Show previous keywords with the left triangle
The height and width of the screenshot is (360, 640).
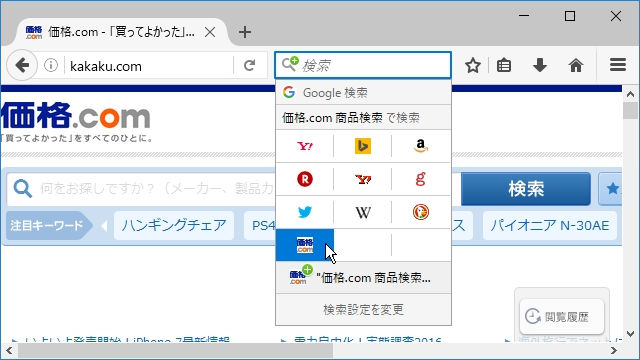tap(104, 226)
